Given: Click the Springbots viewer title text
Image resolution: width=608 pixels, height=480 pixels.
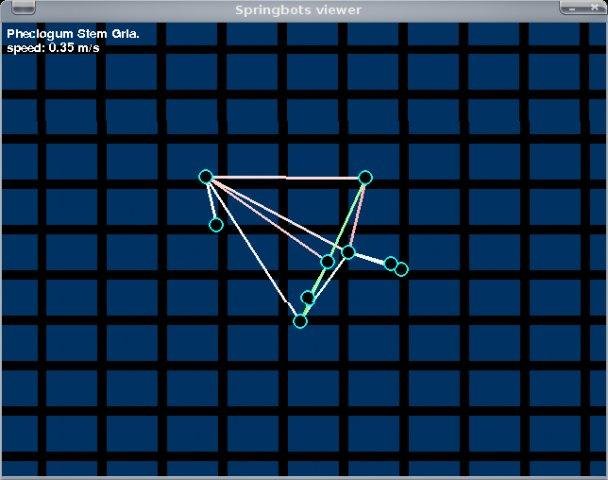Looking at the screenshot, I should pos(298,10).
